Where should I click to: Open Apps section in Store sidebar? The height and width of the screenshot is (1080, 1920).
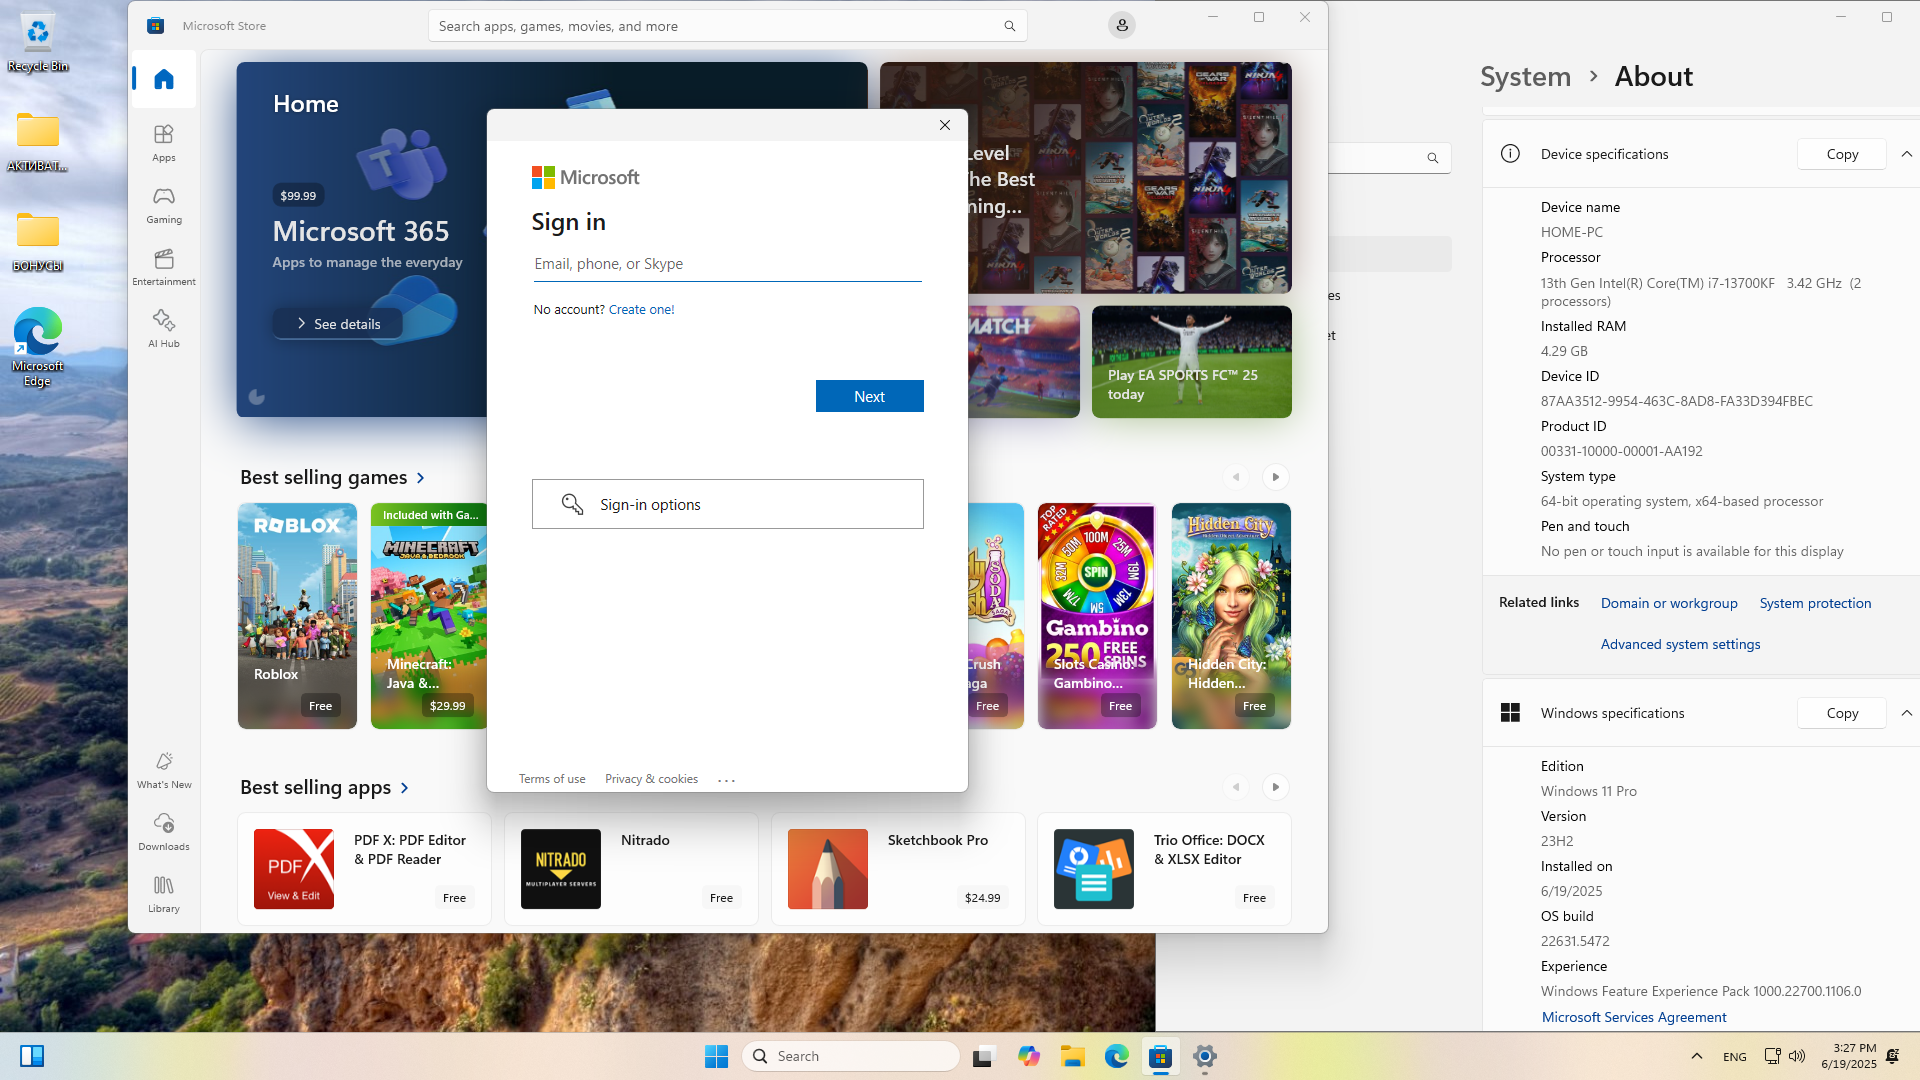pyautogui.click(x=164, y=142)
